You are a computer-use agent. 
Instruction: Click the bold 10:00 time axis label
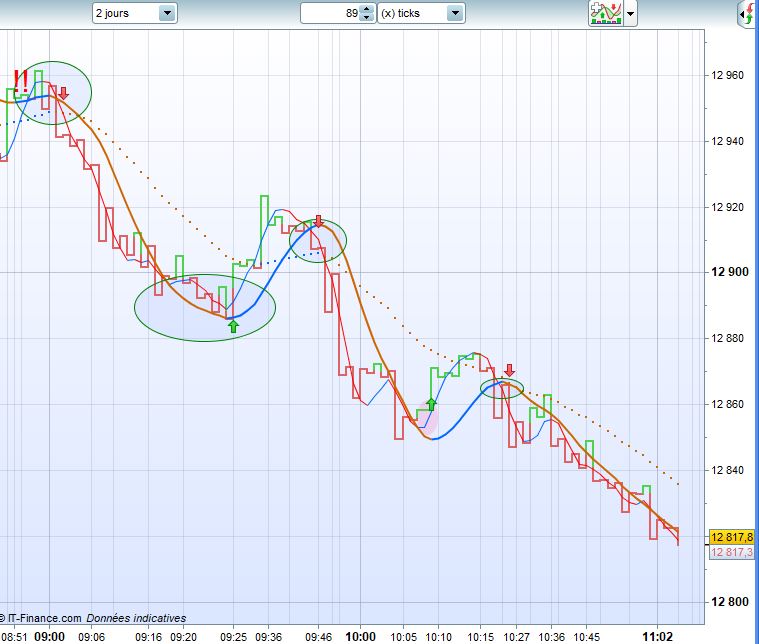(x=360, y=637)
